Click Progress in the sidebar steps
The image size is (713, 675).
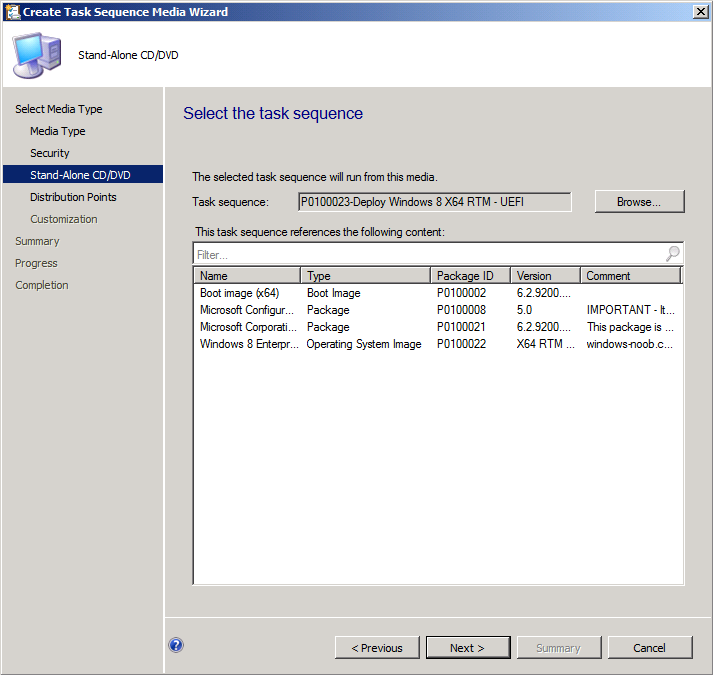[x=36, y=263]
